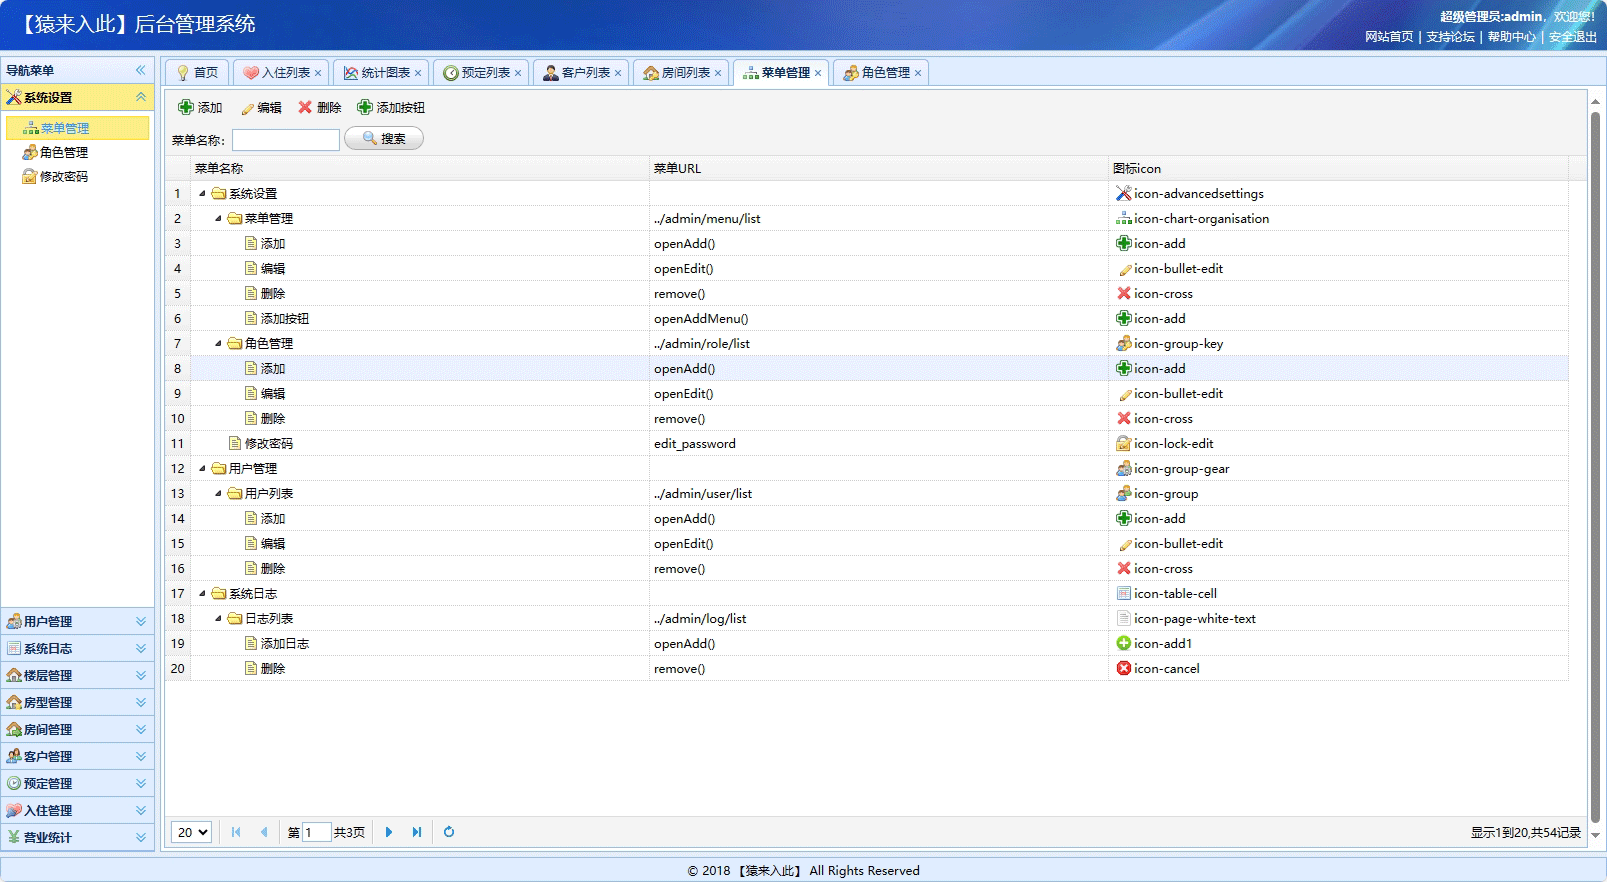The image size is (1607, 882).
Task: Click the icon-page-white-text icon cell
Action: pos(1338,618)
